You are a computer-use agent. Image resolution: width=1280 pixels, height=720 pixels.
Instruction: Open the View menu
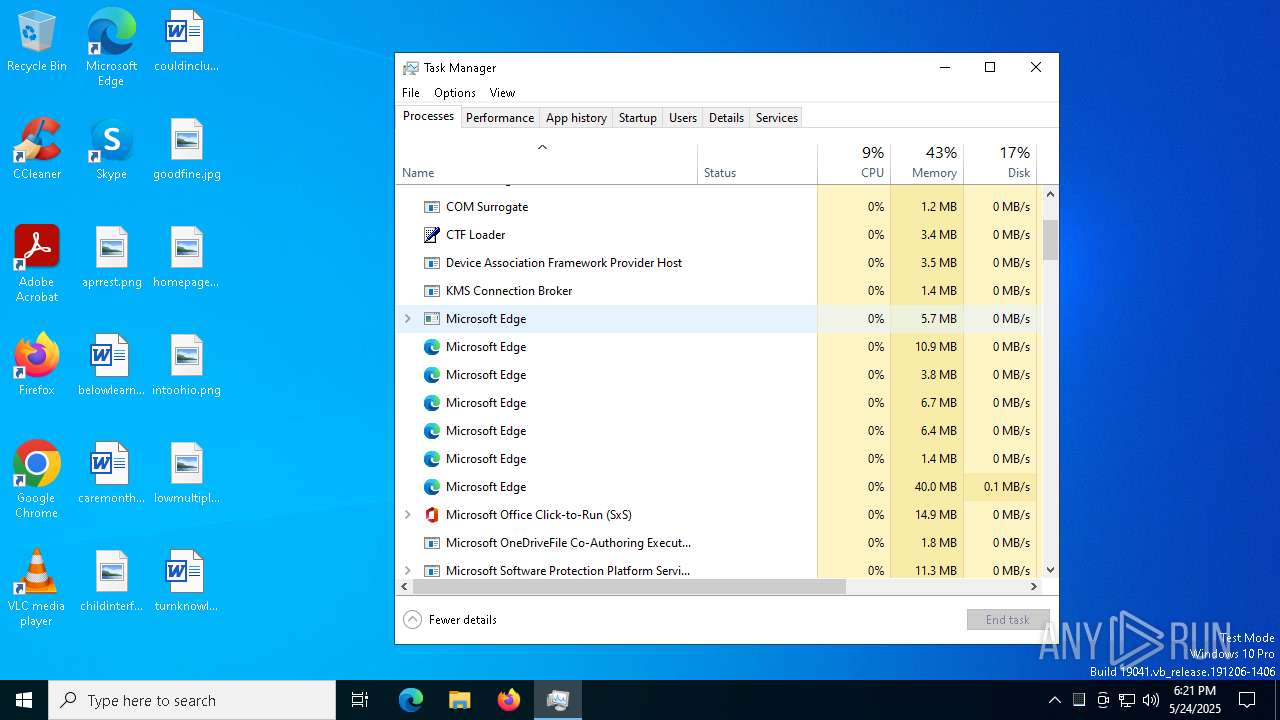click(502, 93)
